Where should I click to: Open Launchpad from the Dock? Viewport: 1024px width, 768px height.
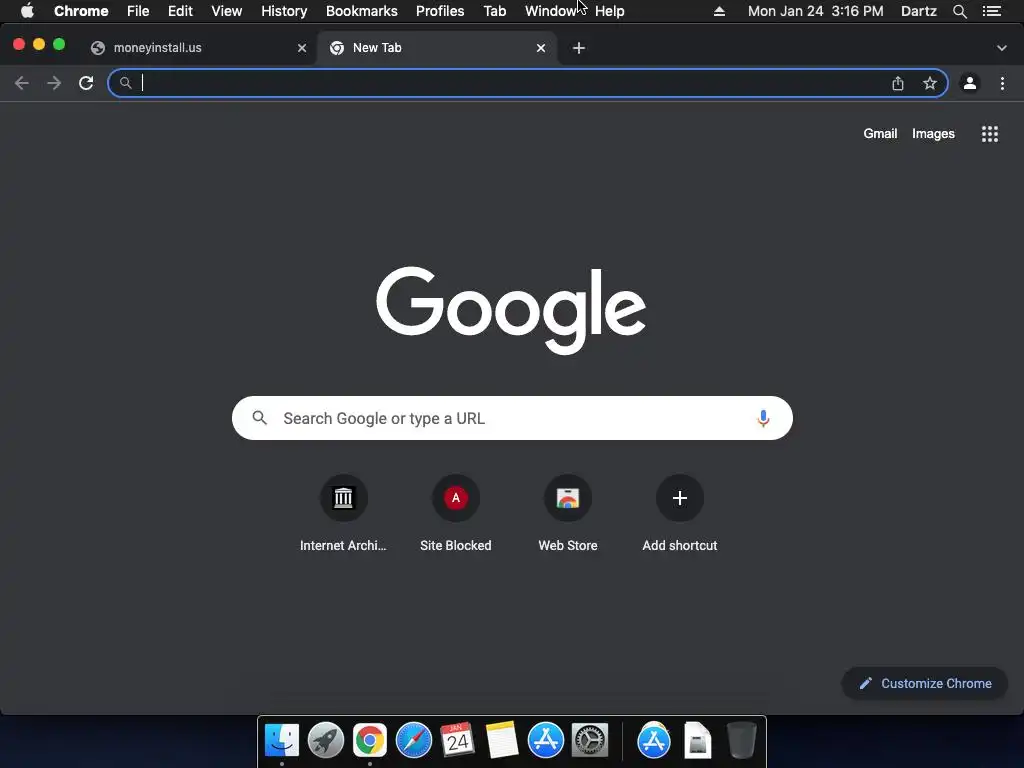pos(326,741)
